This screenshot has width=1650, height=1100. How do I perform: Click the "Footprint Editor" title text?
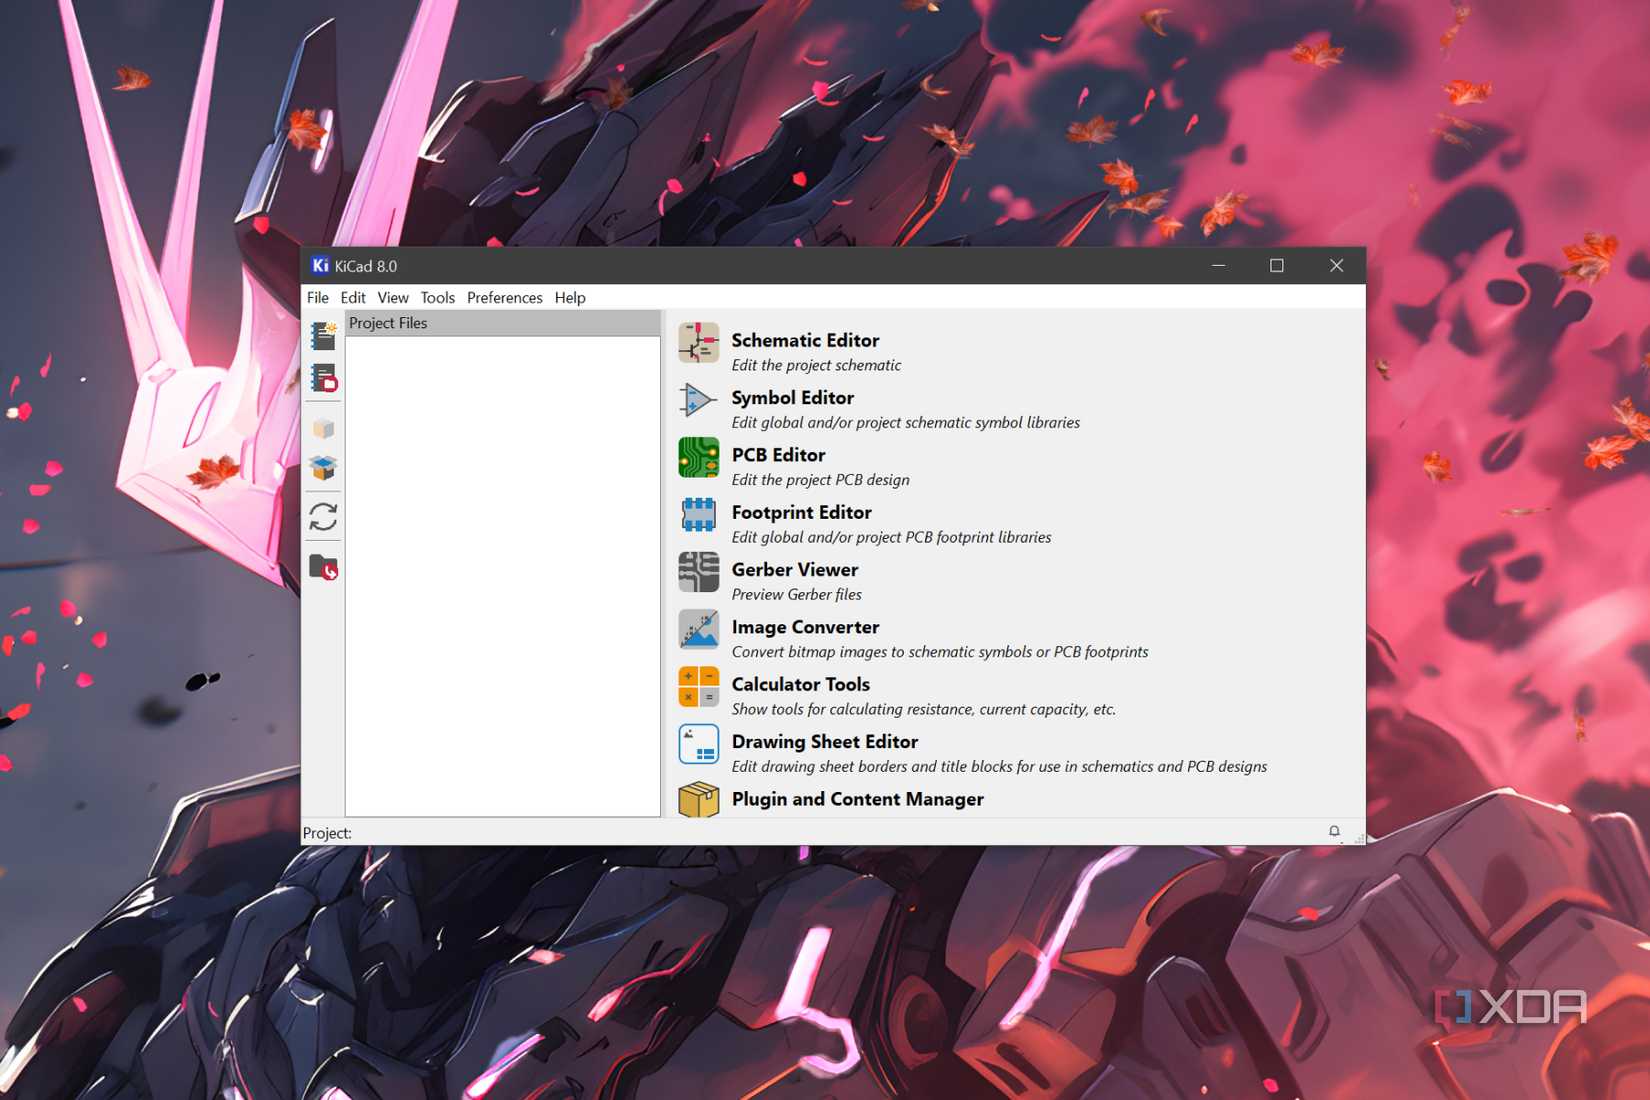pos(802,512)
